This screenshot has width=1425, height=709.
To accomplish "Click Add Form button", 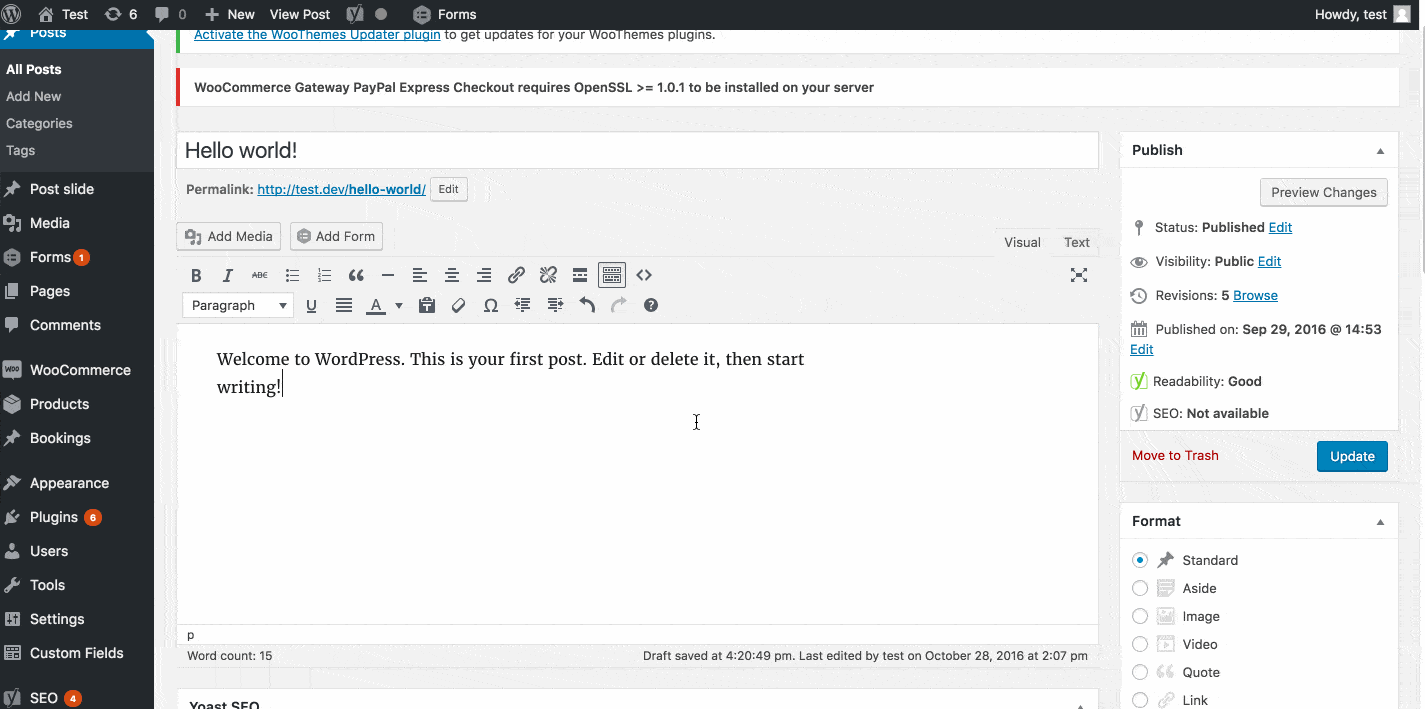I will coord(336,236).
